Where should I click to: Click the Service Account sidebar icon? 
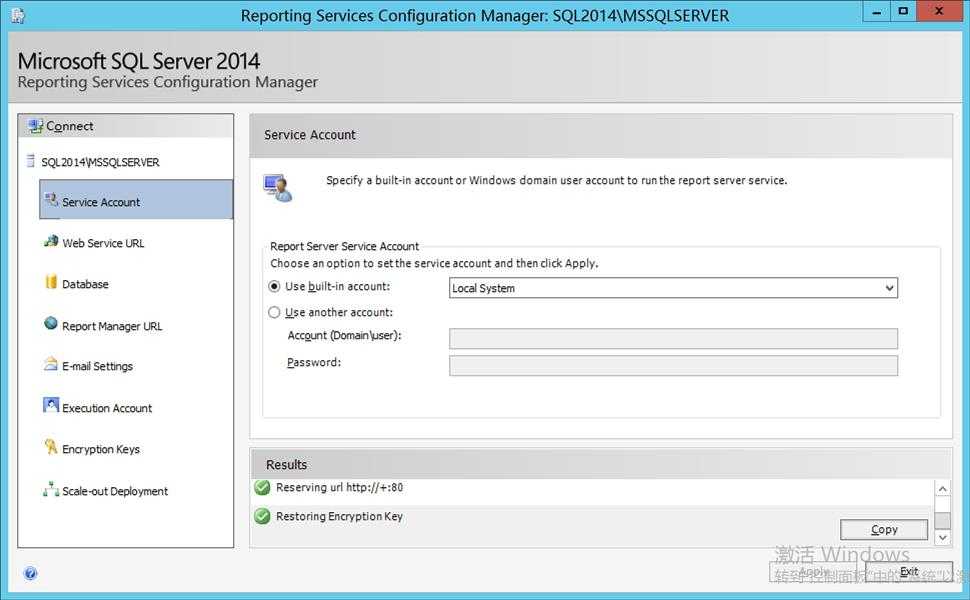(51, 199)
